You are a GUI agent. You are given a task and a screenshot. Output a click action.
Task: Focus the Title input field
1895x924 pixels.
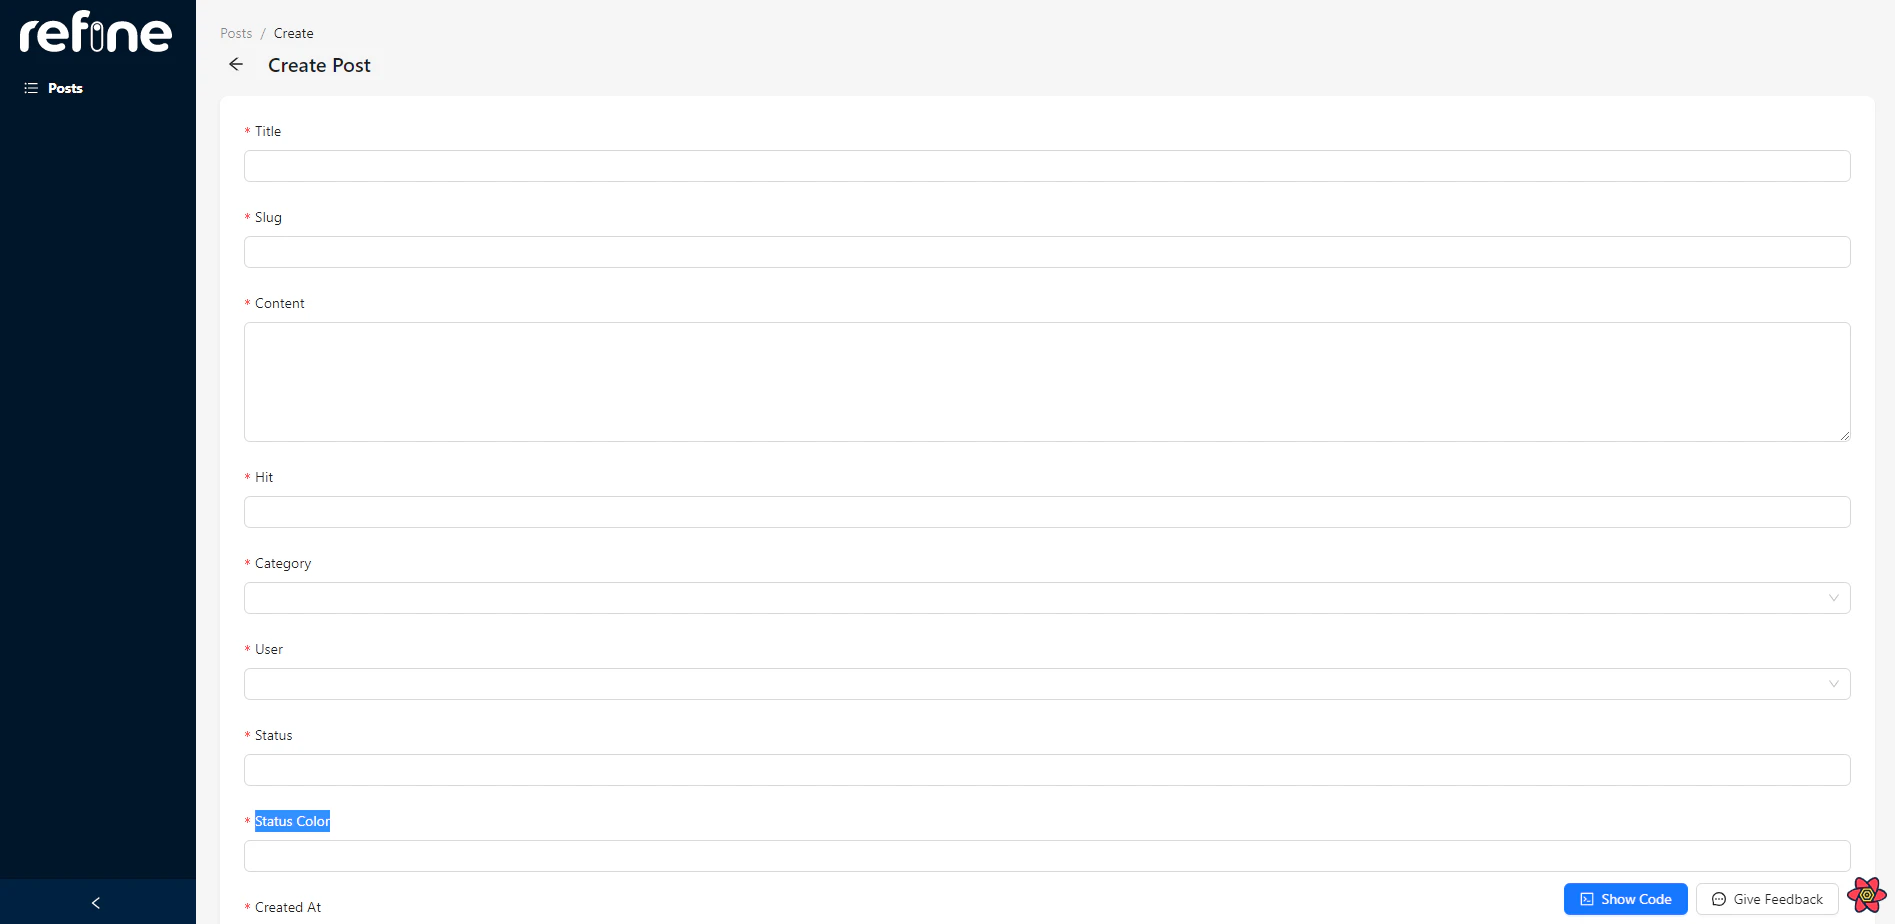coord(1046,166)
